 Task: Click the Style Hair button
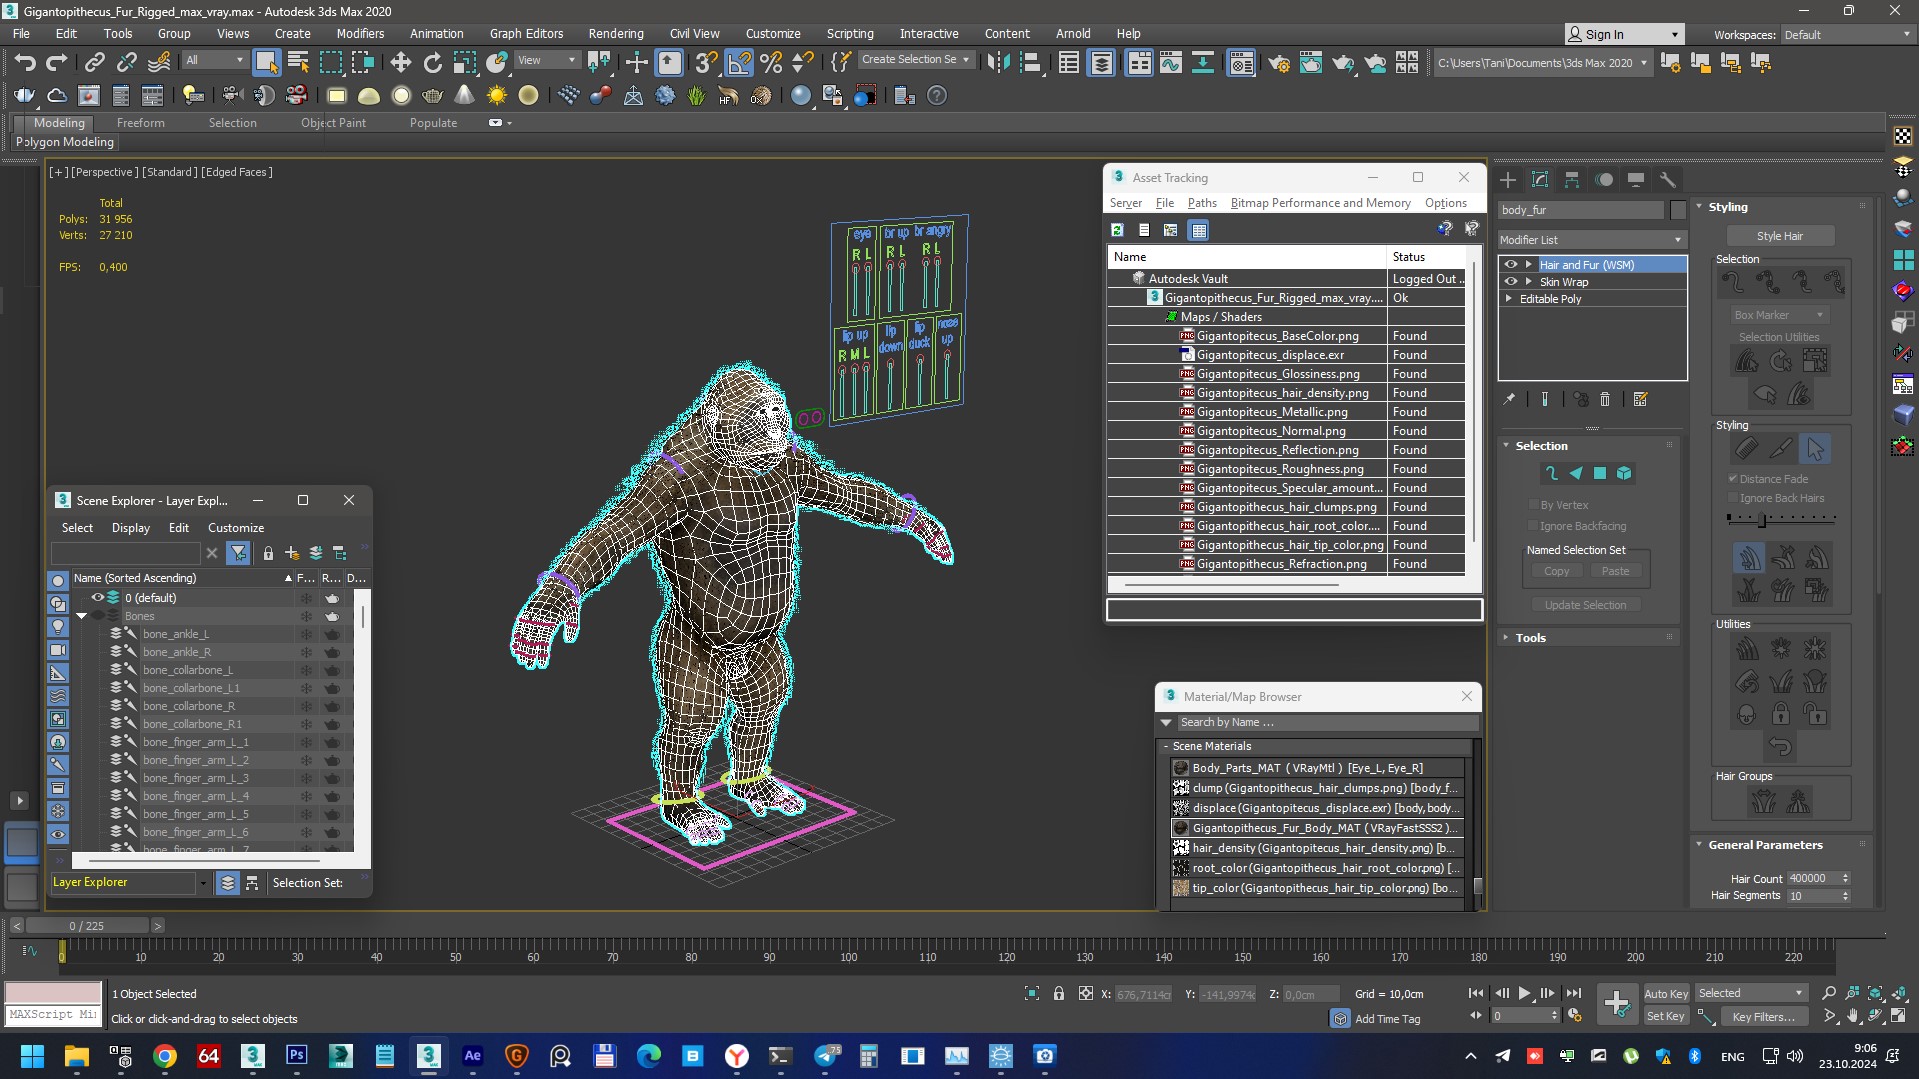click(x=1780, y=236)
